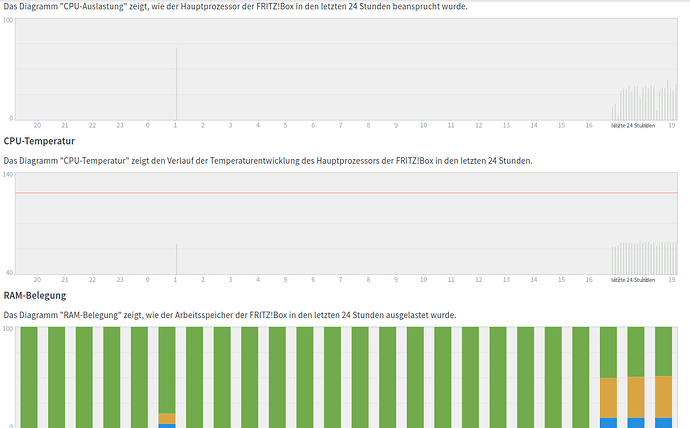The image size is (690, 428).
Task: Click the blue segment of the last RAM bar
Action: (x=664, y=423)
